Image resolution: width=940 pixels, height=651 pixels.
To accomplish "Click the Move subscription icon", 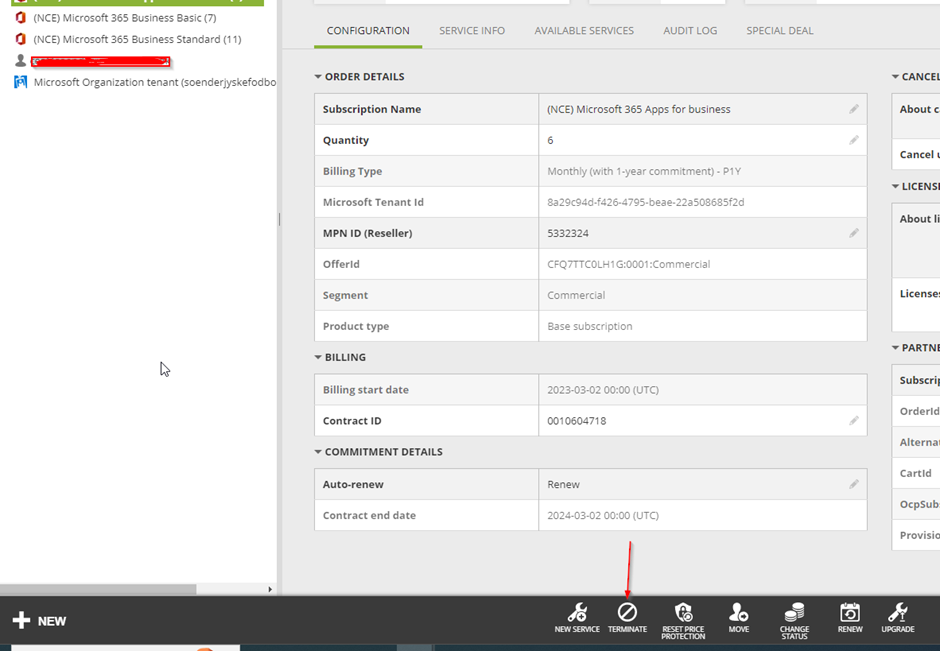I will coord(738,612).
